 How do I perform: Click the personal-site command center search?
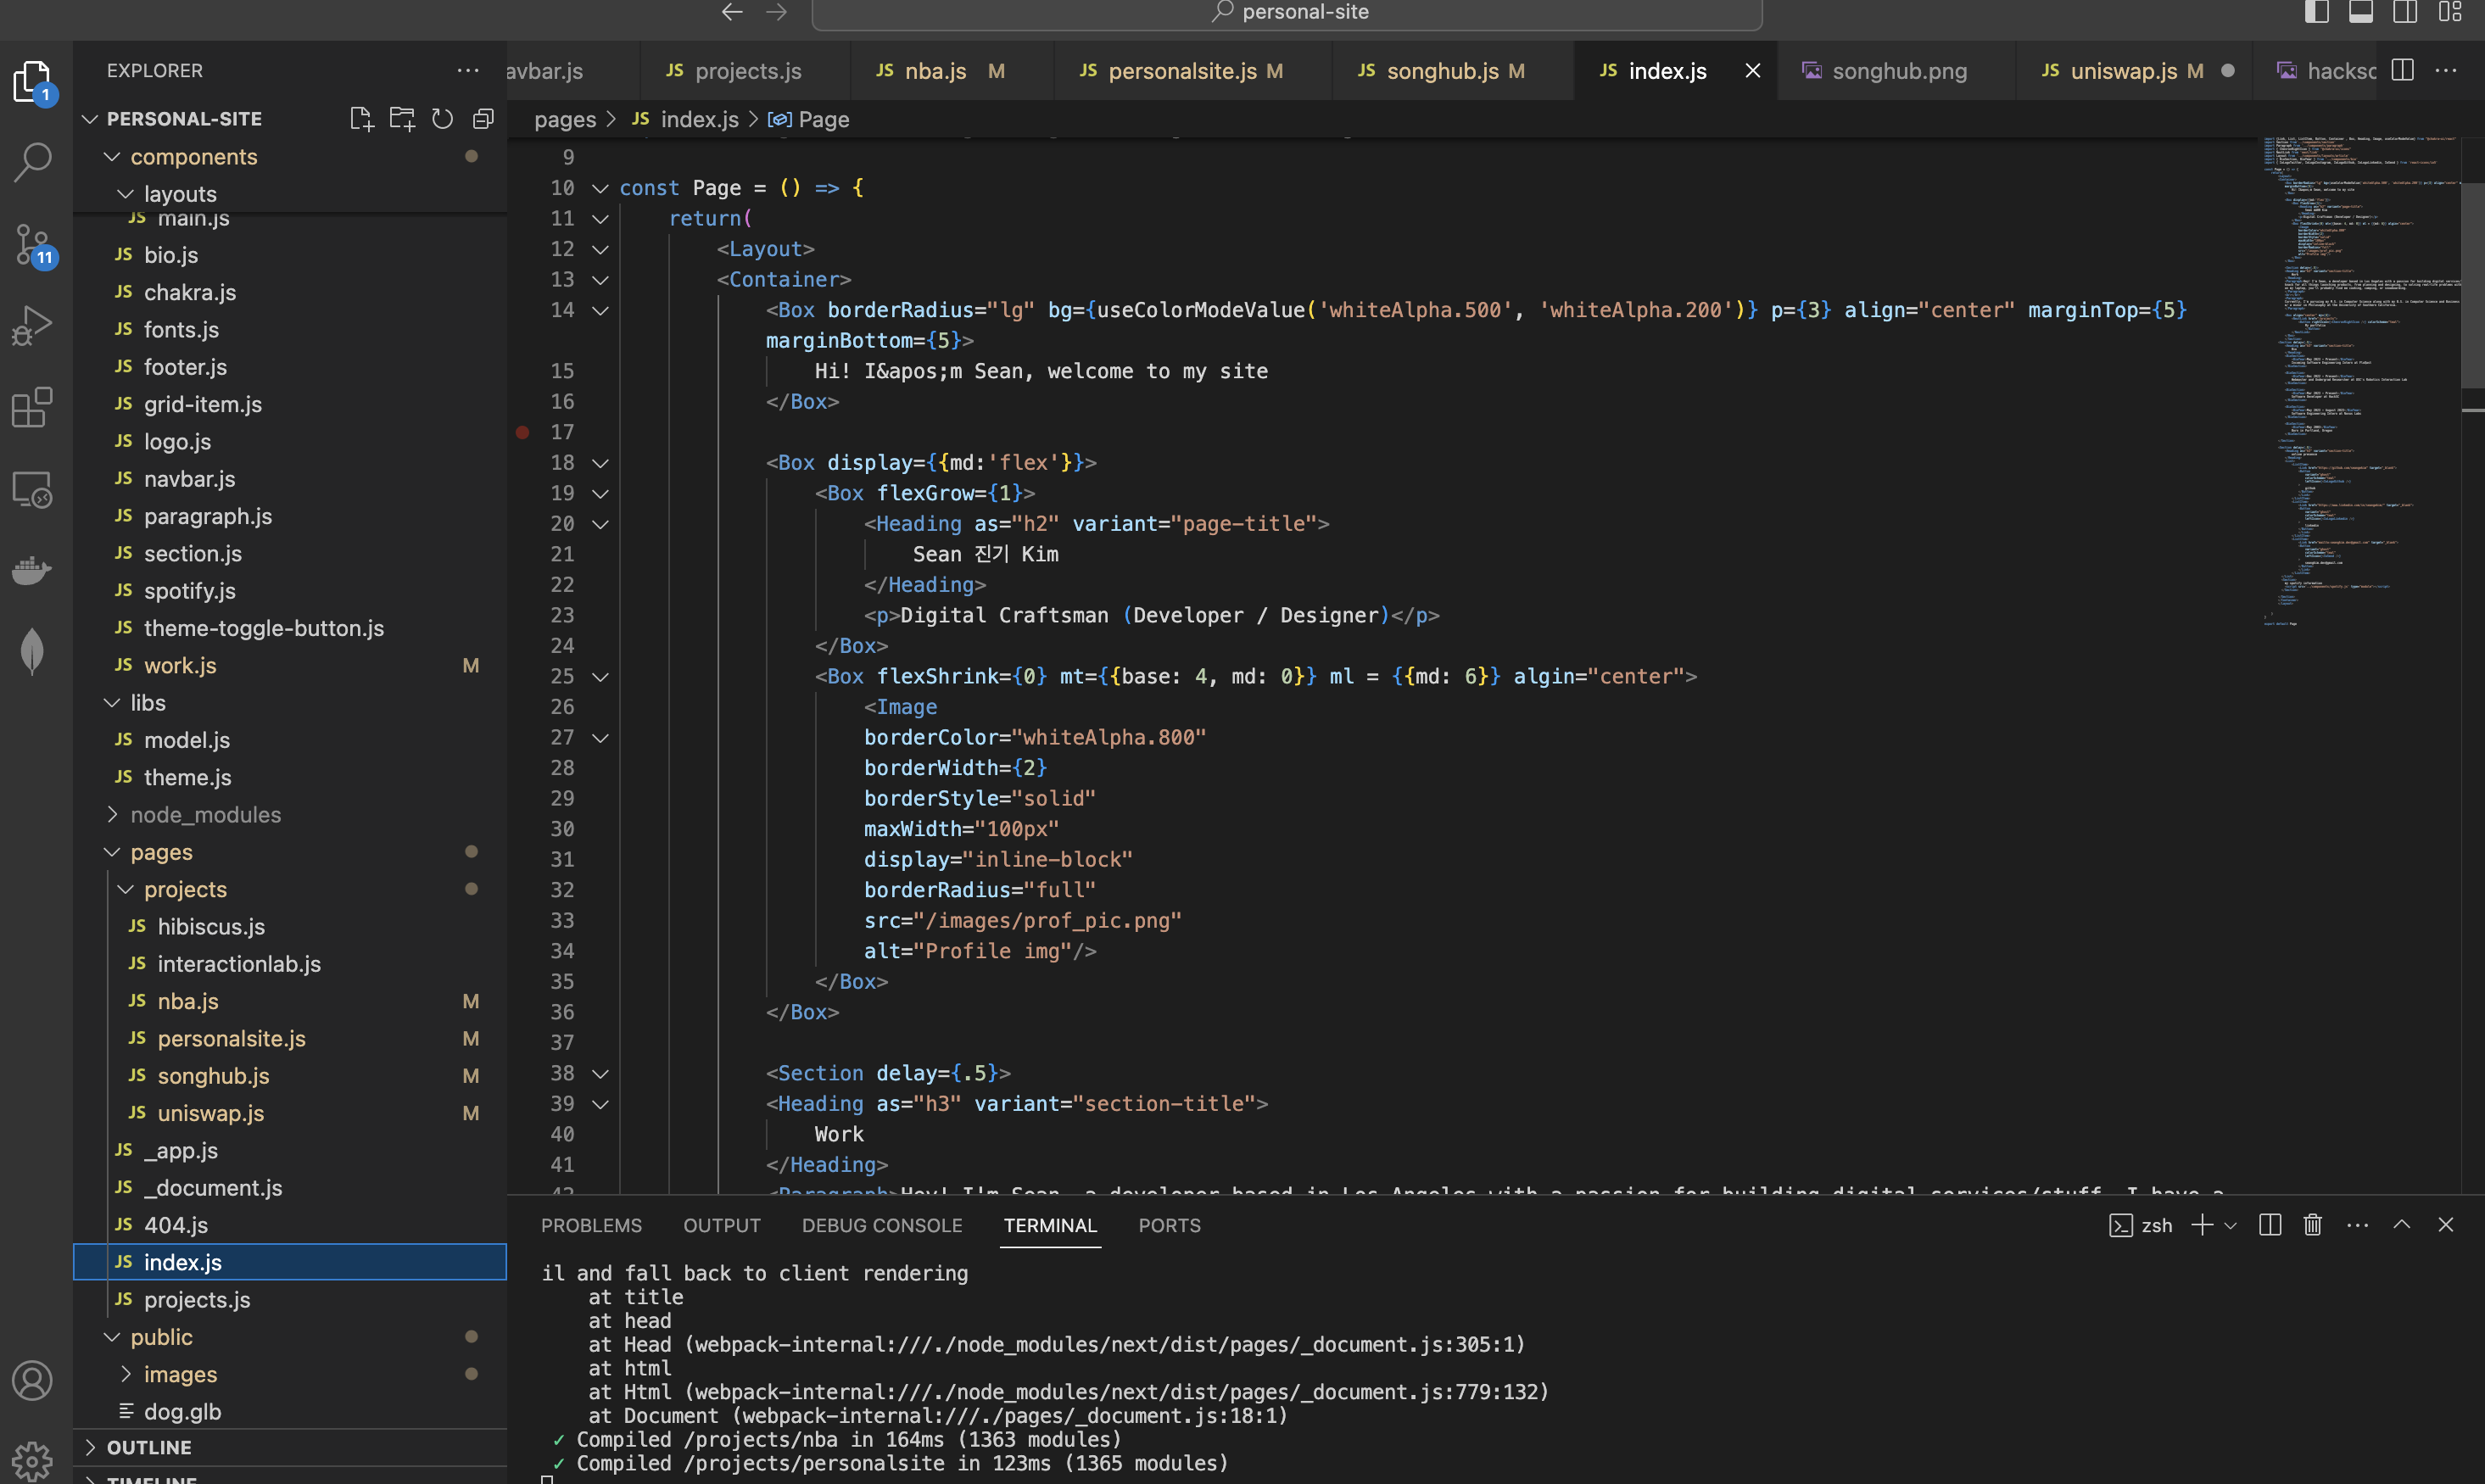coord(1287,12)
